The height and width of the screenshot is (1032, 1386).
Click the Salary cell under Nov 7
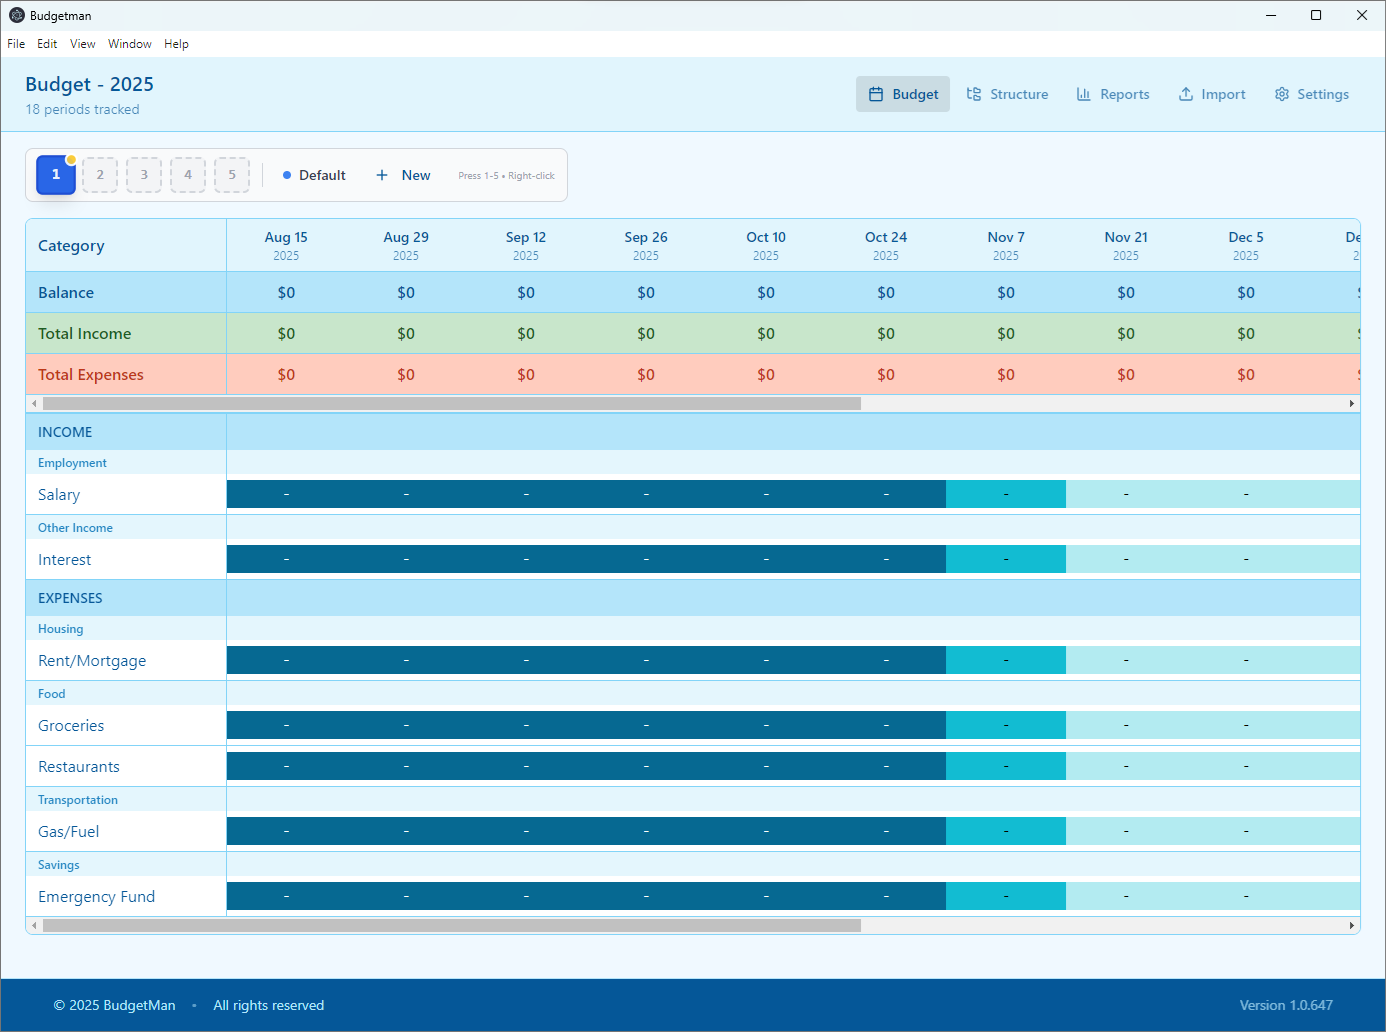pos(1006,493)
